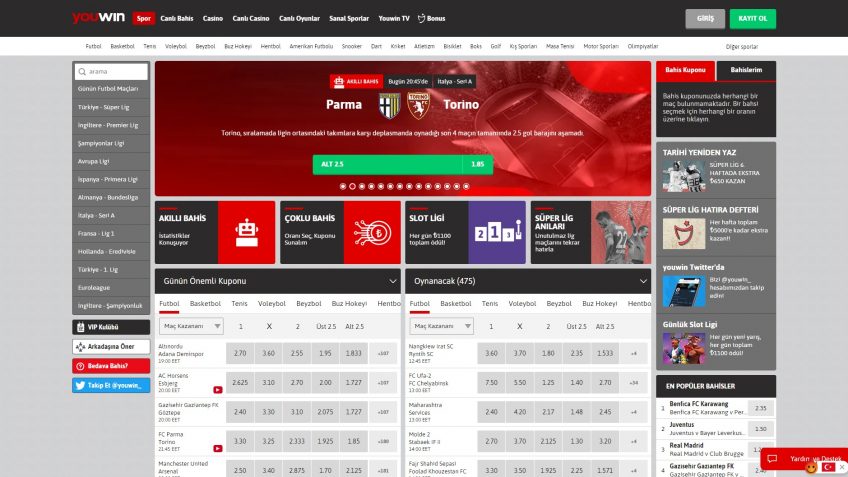This screenshot has width=848, height=477.
Task: Select Tenis tab in Oynanacak panel
Action: tap(489, 304)
